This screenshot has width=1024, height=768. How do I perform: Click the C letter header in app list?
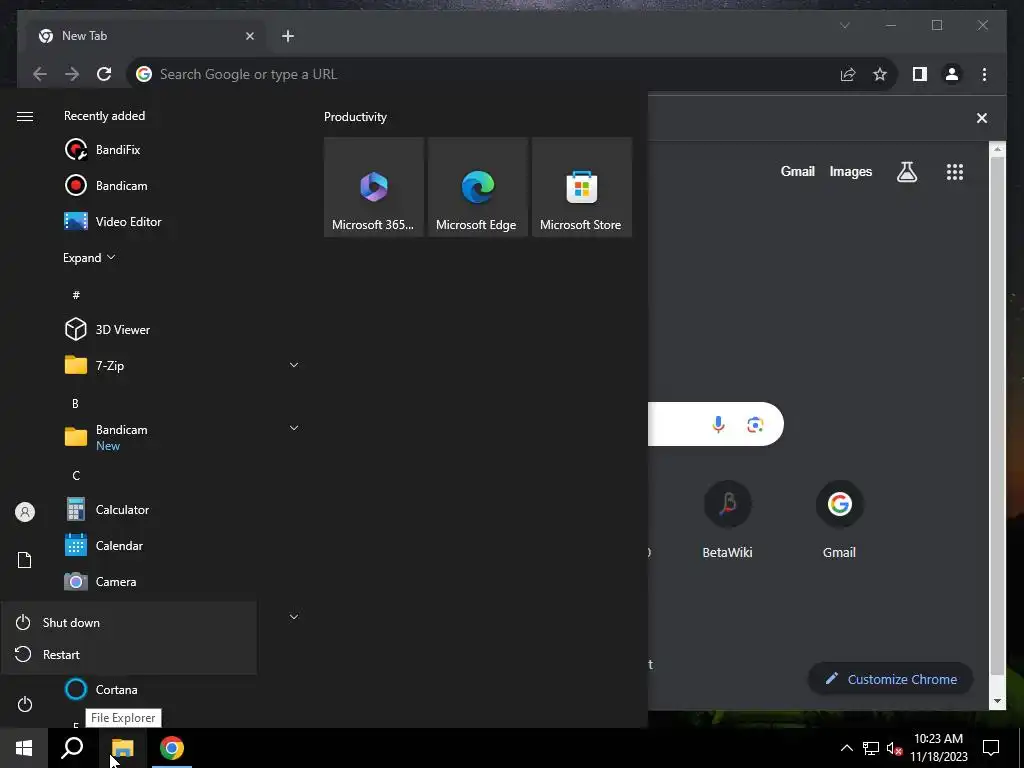(76, 475)
